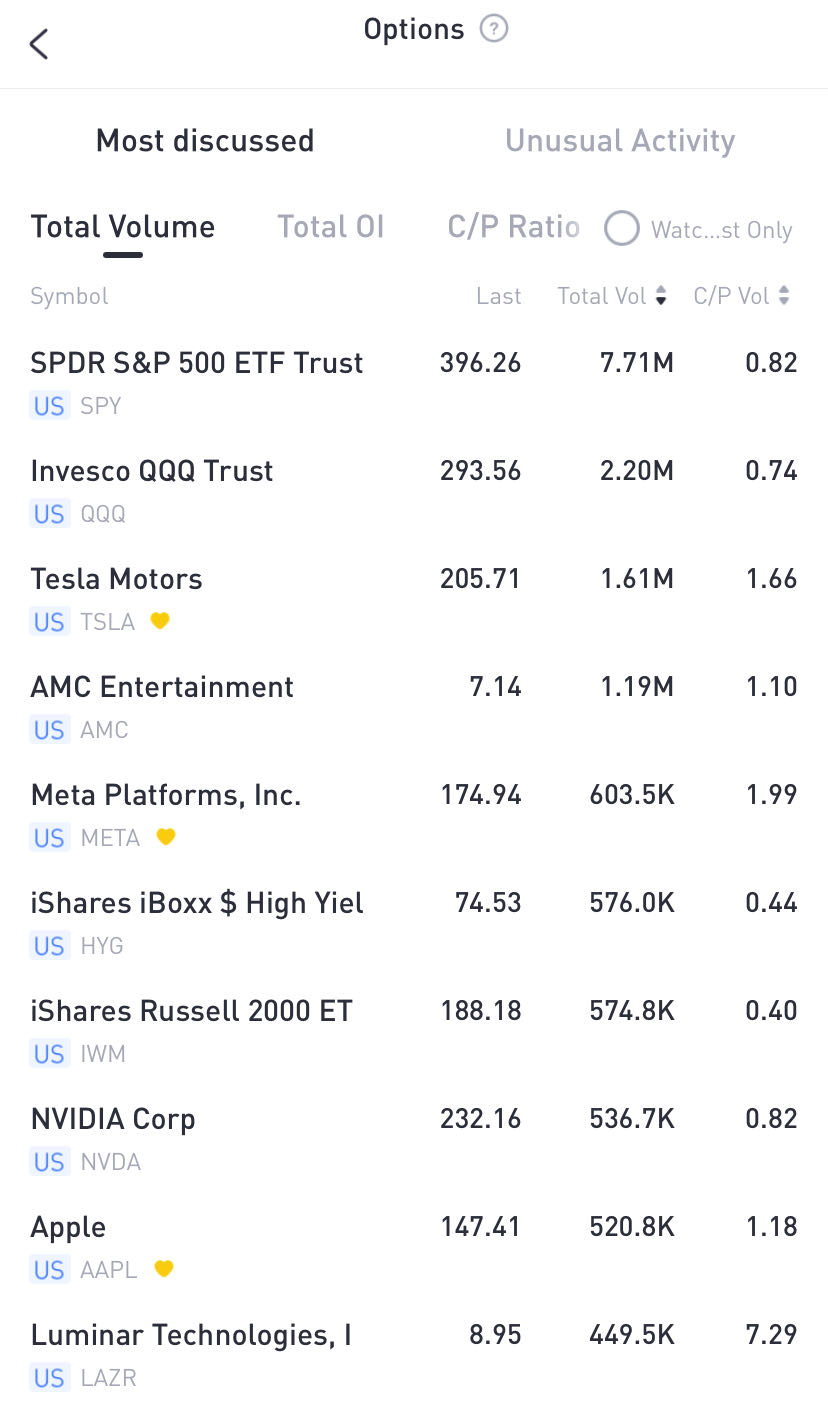Tap the back arrow icon
828x1416 pixels.
point(39,44)
